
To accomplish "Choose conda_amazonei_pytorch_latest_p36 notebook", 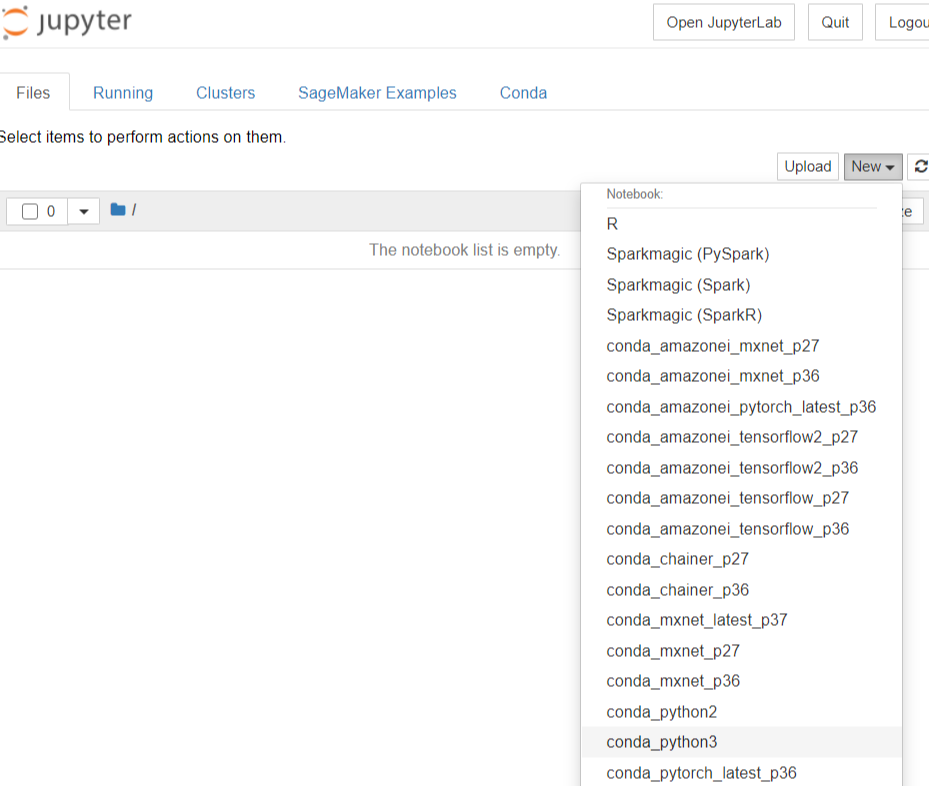I will (x=741, y=407).
